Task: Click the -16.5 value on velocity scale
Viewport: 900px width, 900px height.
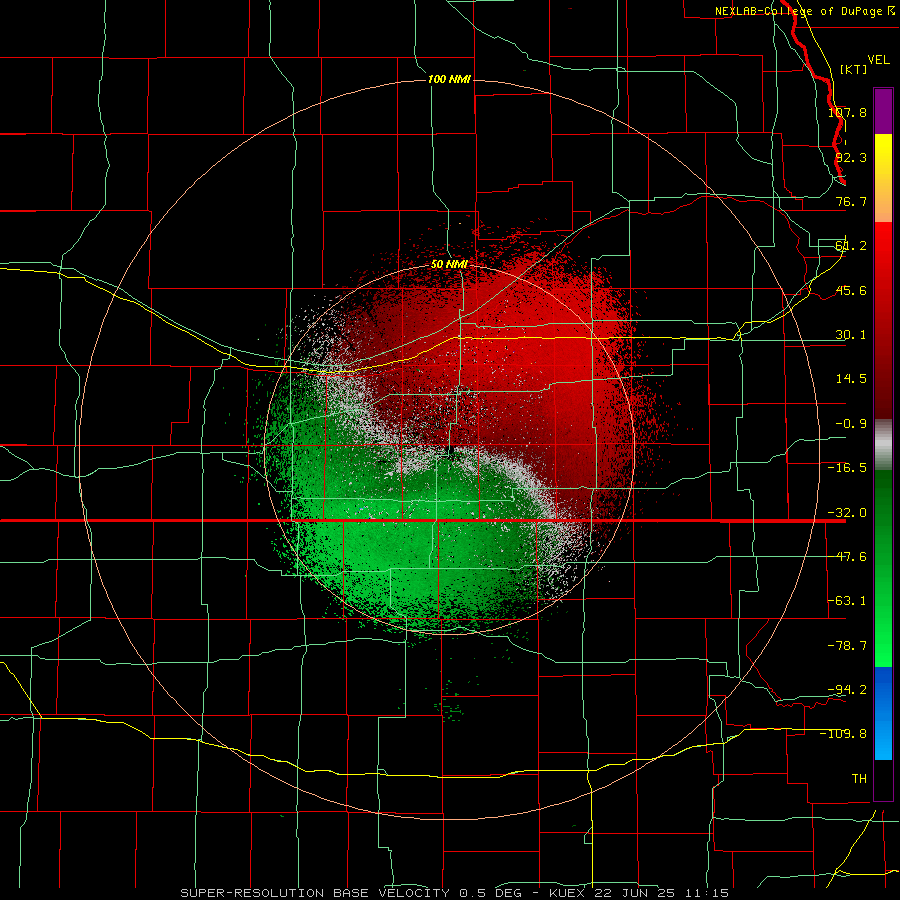Action: [x=847, y=468]
